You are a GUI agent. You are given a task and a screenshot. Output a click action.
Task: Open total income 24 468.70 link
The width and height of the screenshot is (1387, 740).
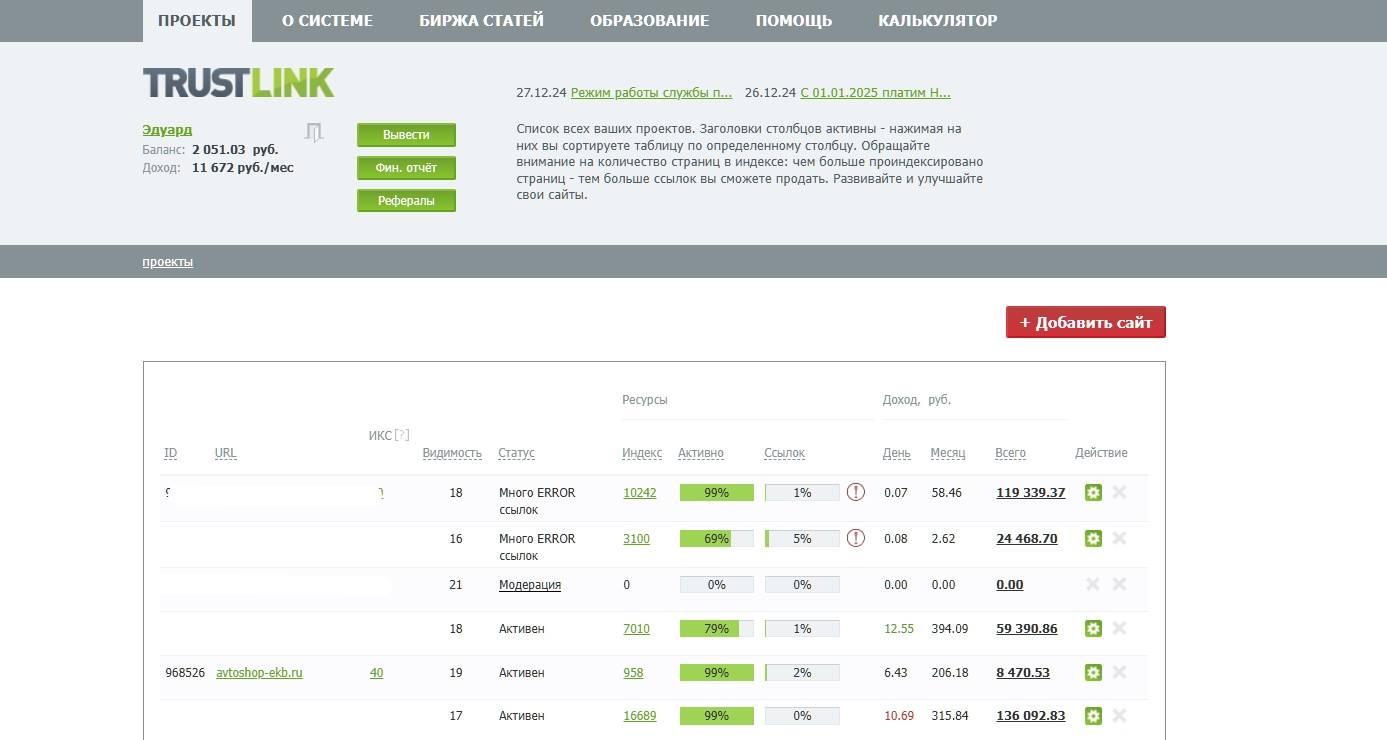click(1027, 539)
